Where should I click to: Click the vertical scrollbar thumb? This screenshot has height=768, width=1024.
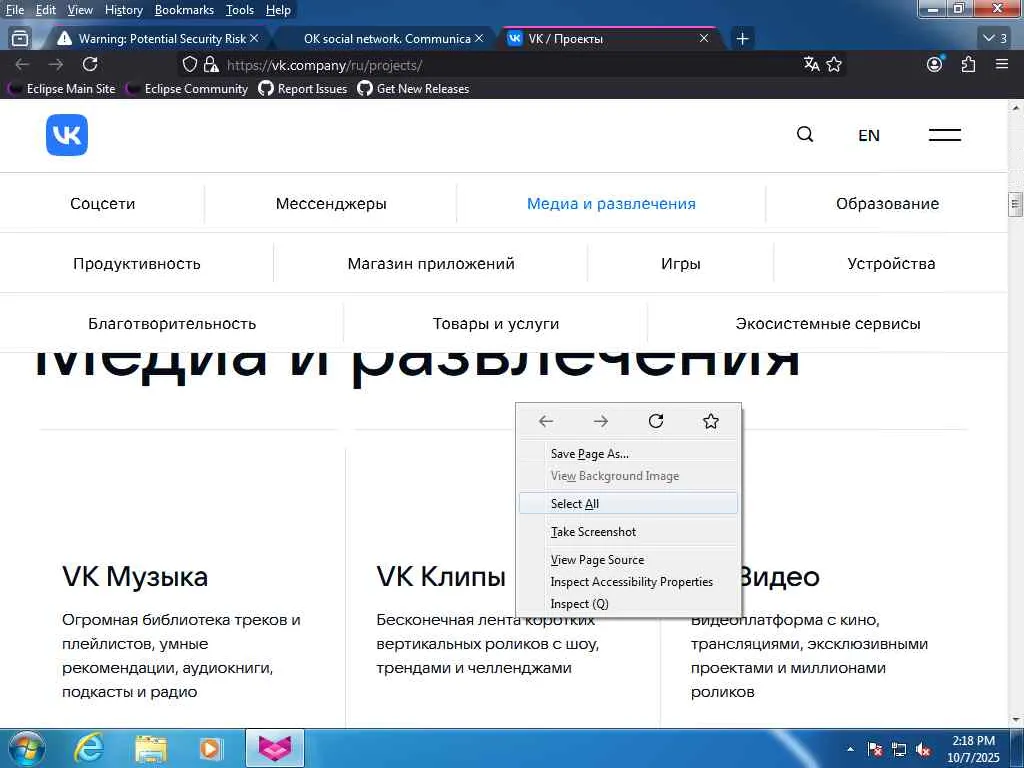1016,204
